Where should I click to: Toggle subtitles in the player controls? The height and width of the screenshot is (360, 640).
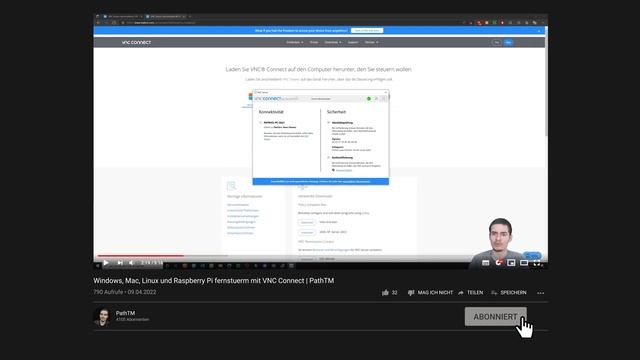click(x=485, y=263)
